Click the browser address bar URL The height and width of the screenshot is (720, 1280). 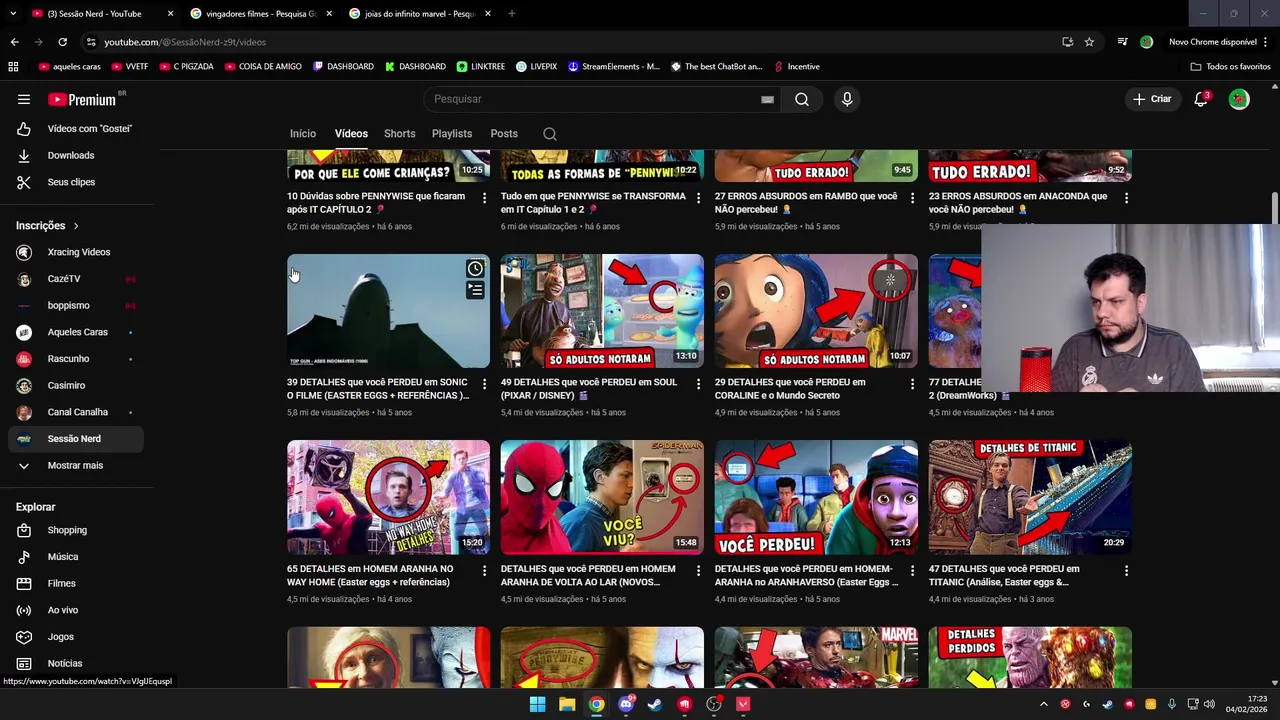(x=185, y=42)
